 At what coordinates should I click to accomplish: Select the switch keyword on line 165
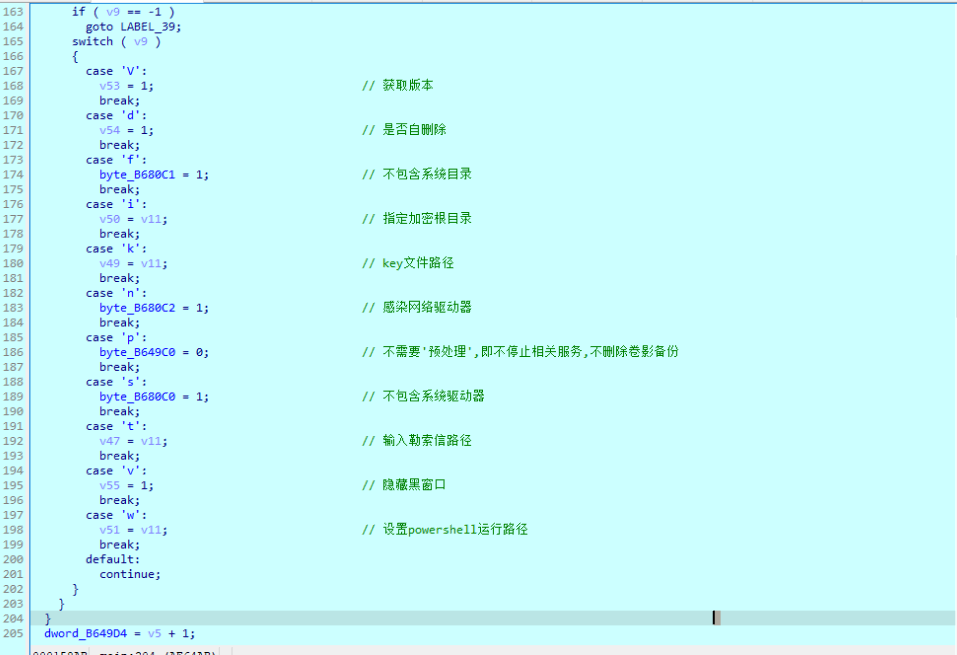(x=92, y=42)
